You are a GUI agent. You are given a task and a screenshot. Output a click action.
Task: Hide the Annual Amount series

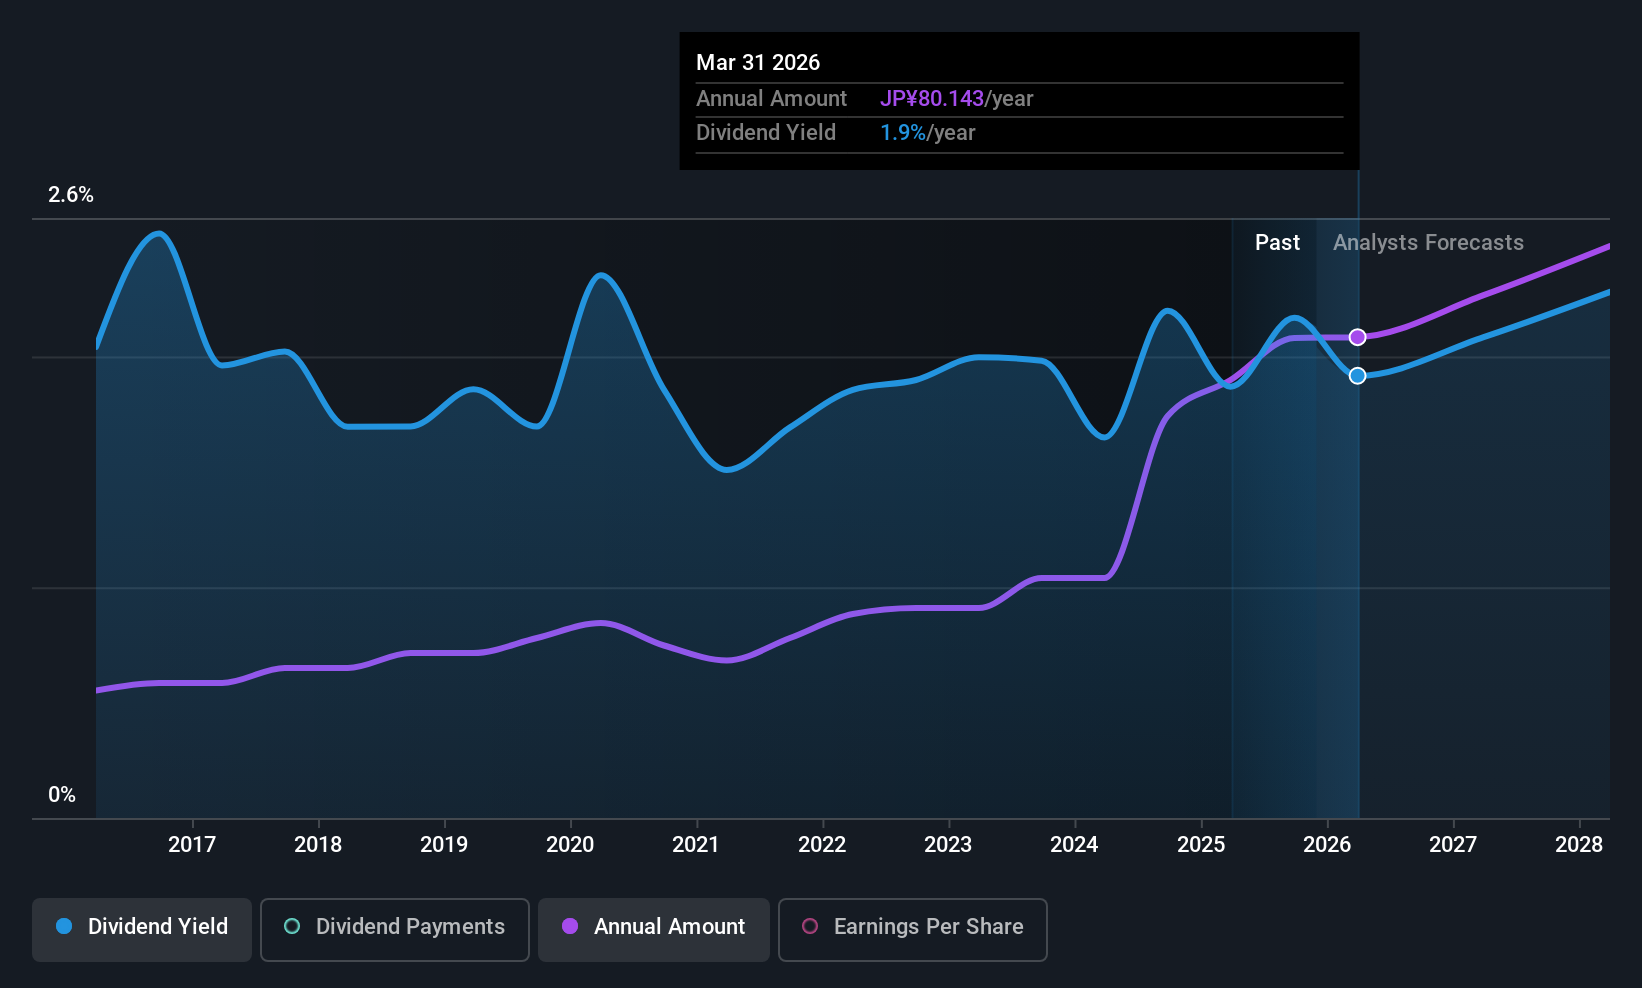653,929
